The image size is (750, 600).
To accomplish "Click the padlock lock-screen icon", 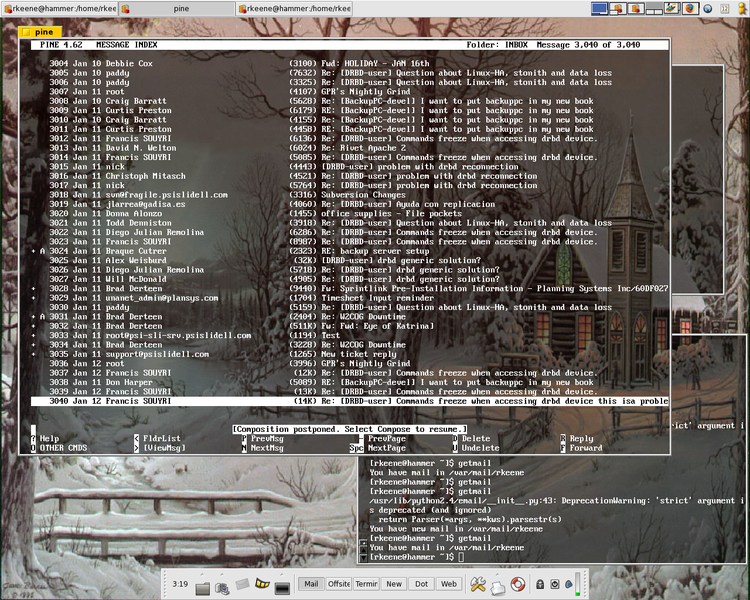I will [x=540, y=584].
